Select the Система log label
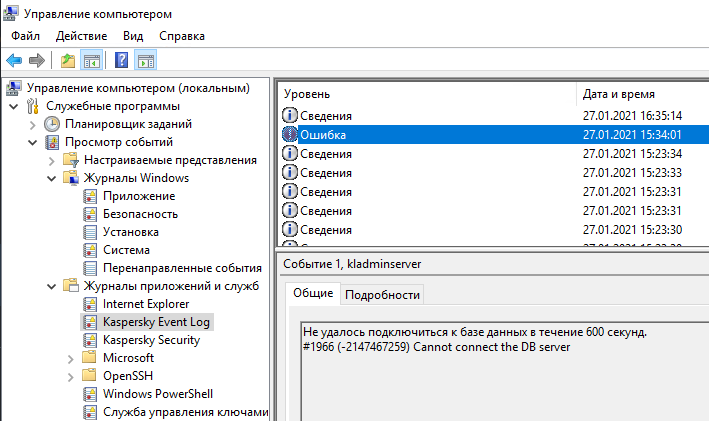Viewport: 709px width, 421px height. click(126, 250)
